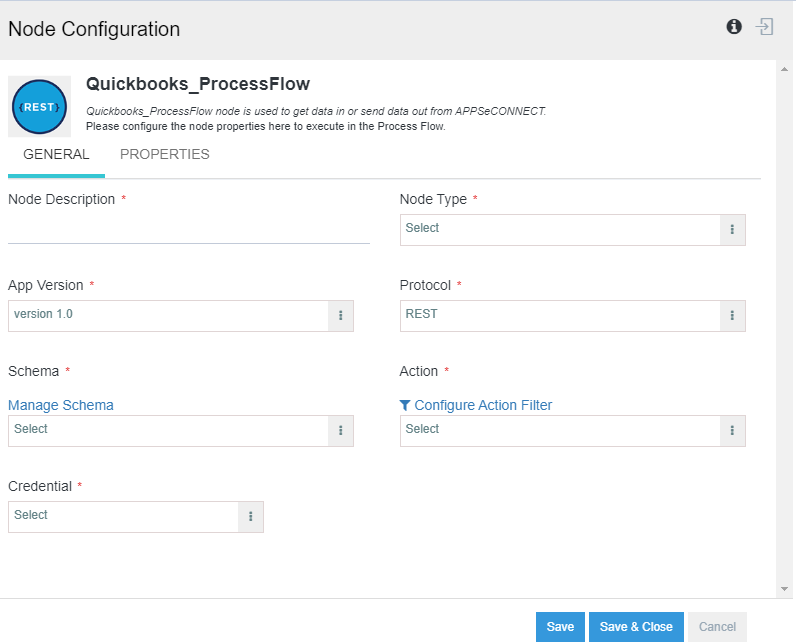796x642 pixels.
Task: Switch to the GENERAL tab
Action: [x=56, y=154]
